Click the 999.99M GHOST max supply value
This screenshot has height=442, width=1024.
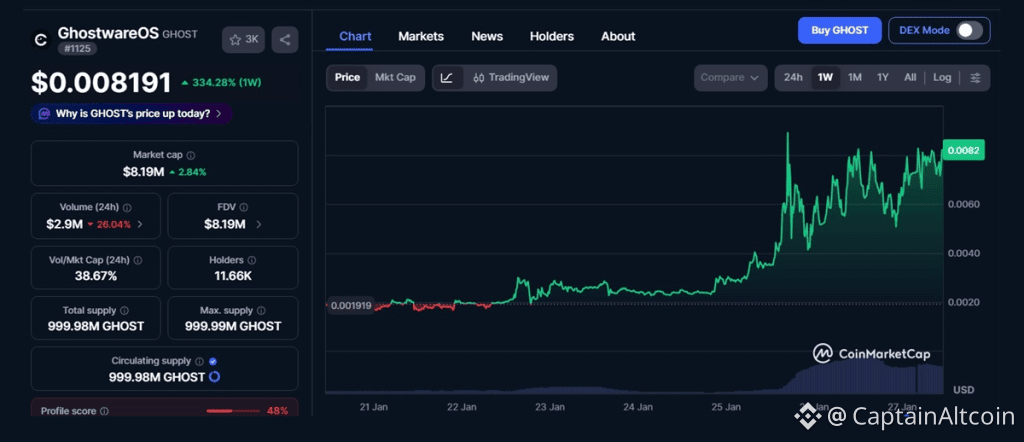(233, 326)
